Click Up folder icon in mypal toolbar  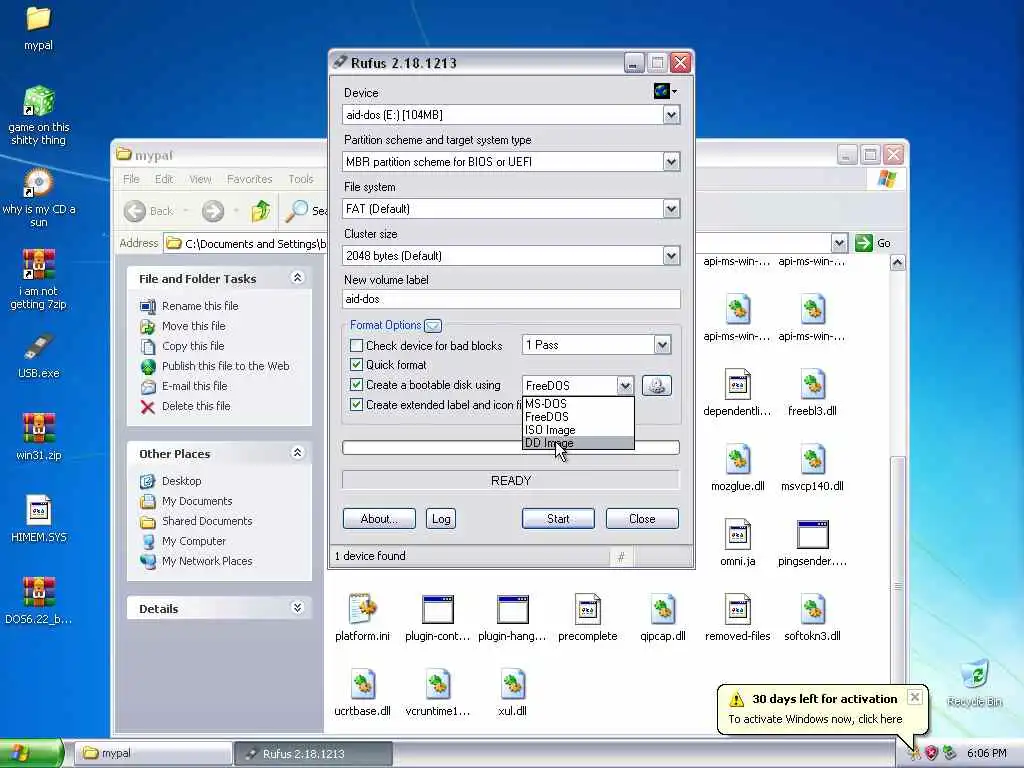[x=261, y=210]
